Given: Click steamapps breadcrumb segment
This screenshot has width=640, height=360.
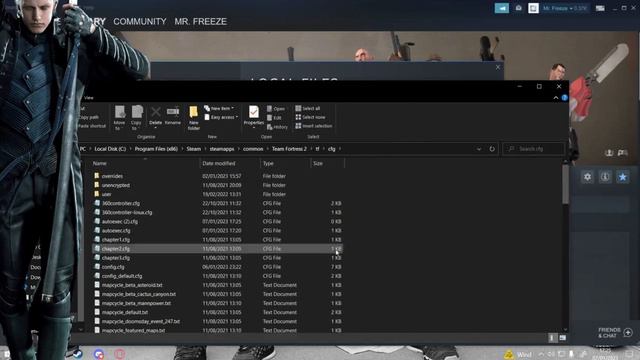Looking at the screenshot, I should pyautogui.click(x=222, y=149).
